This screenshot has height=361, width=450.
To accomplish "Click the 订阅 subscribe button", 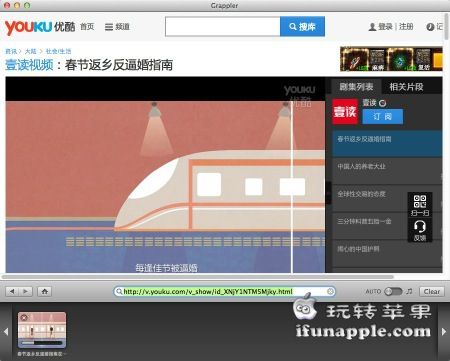I will 382,116.
